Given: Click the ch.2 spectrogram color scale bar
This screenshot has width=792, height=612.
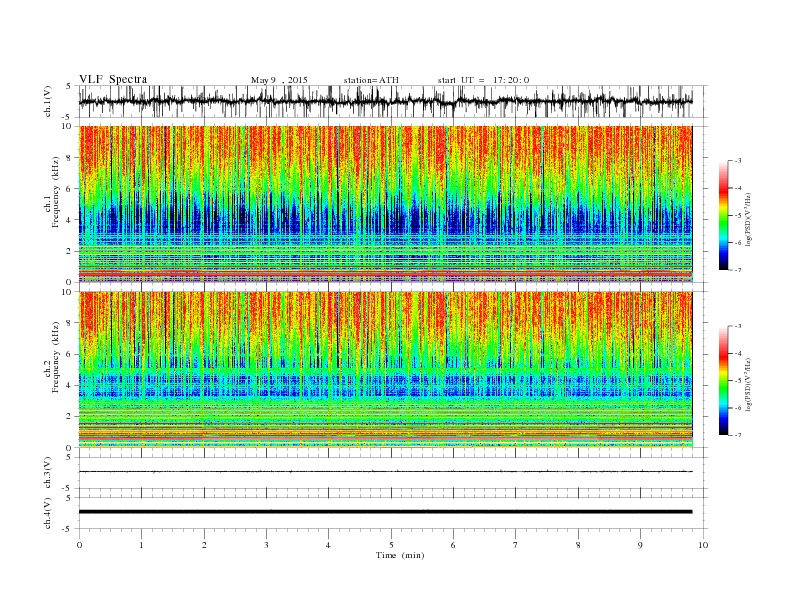Looking at the screenshot, I should coord(723,381).
